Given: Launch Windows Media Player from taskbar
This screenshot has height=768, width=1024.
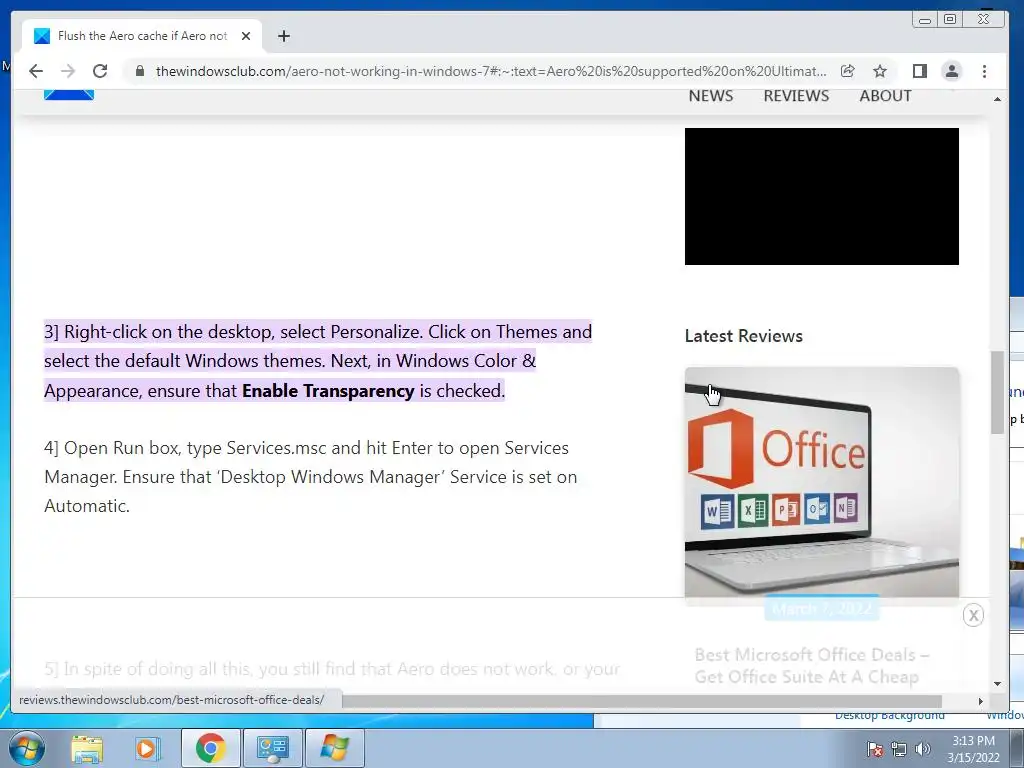Looking at the screenshot, I should (x=147, y=748).
